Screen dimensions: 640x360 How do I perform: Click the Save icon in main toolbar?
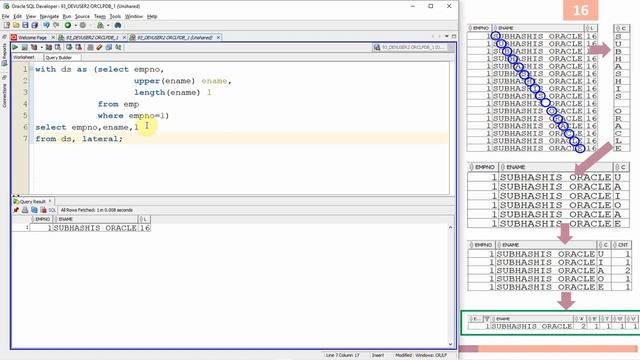click(x=25, y=25)
